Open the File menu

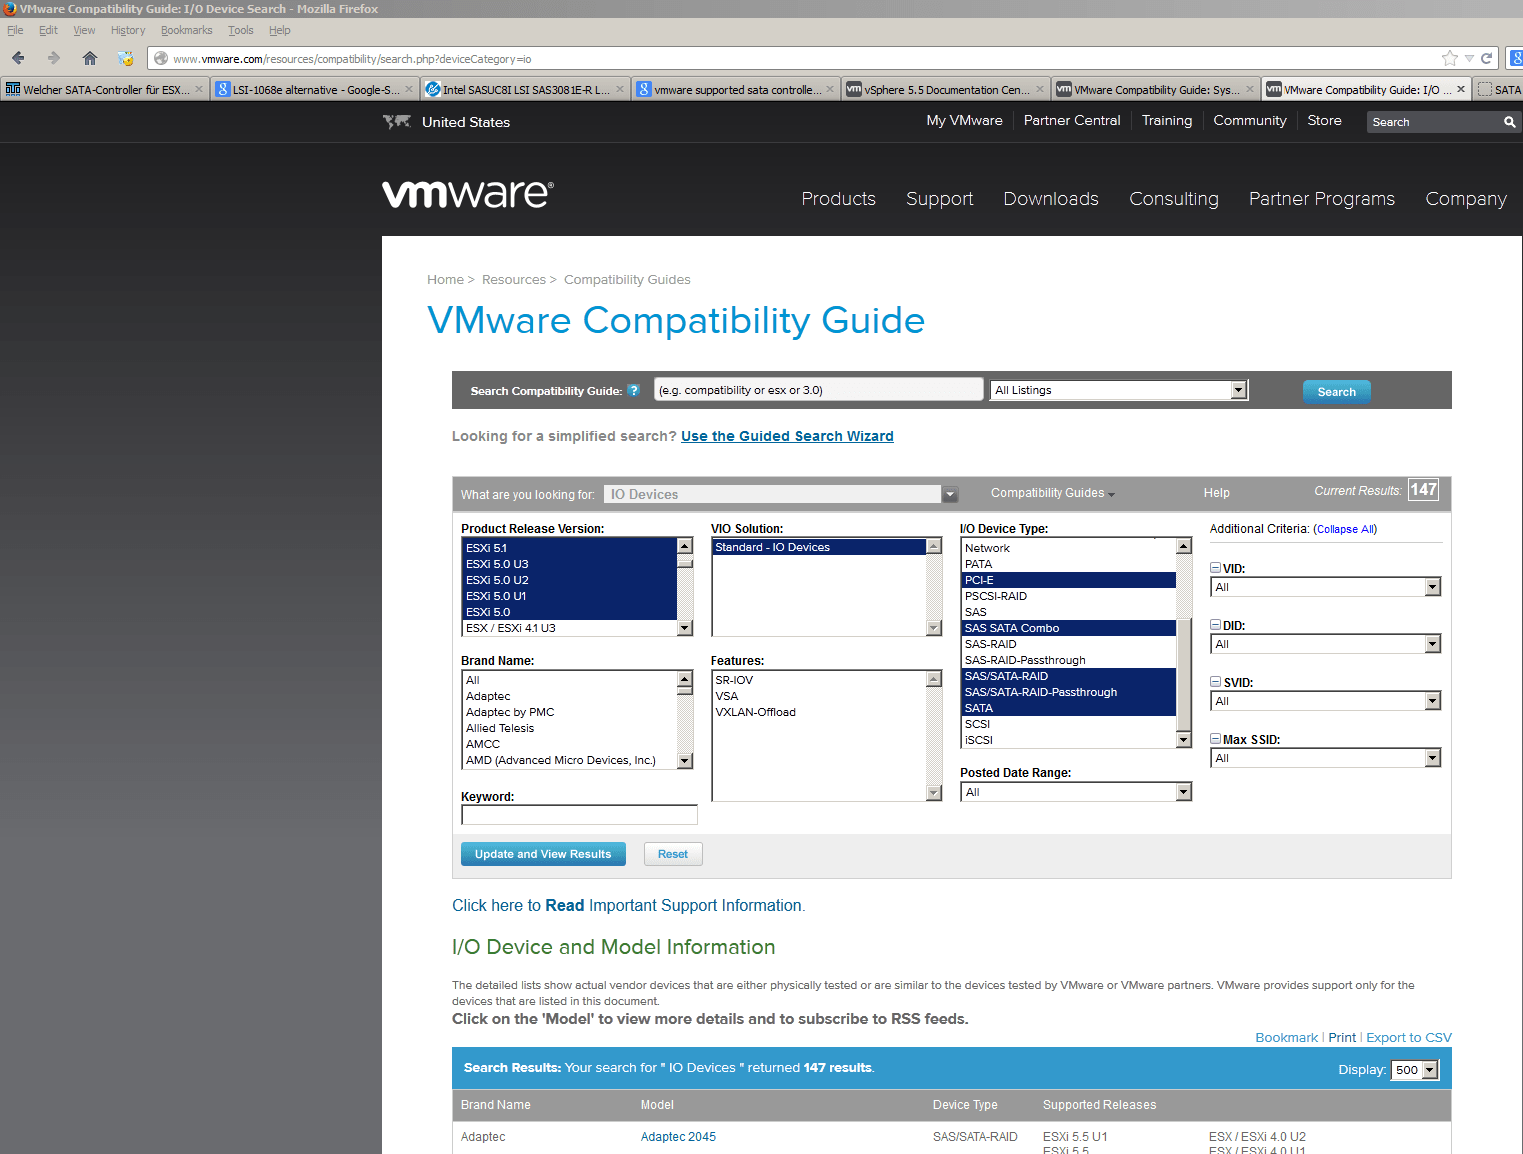point(15,30)
